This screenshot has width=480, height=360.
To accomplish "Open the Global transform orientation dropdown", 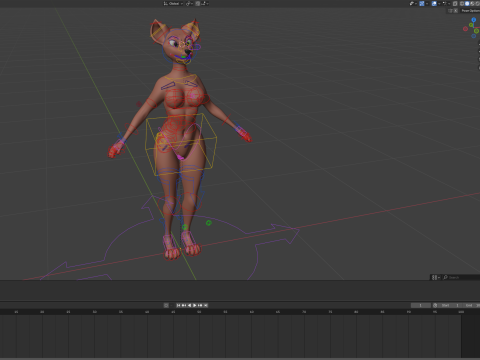I will (173, 3).
